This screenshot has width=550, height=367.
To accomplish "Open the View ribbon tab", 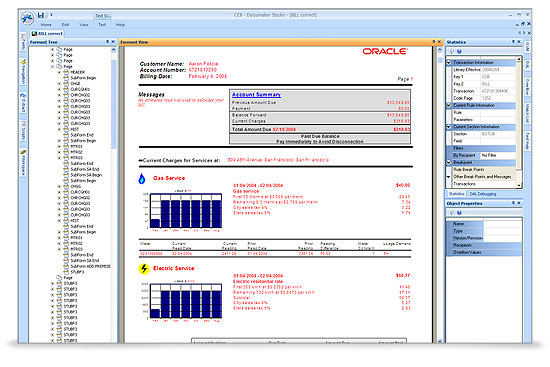I will [x=83, y=25].
